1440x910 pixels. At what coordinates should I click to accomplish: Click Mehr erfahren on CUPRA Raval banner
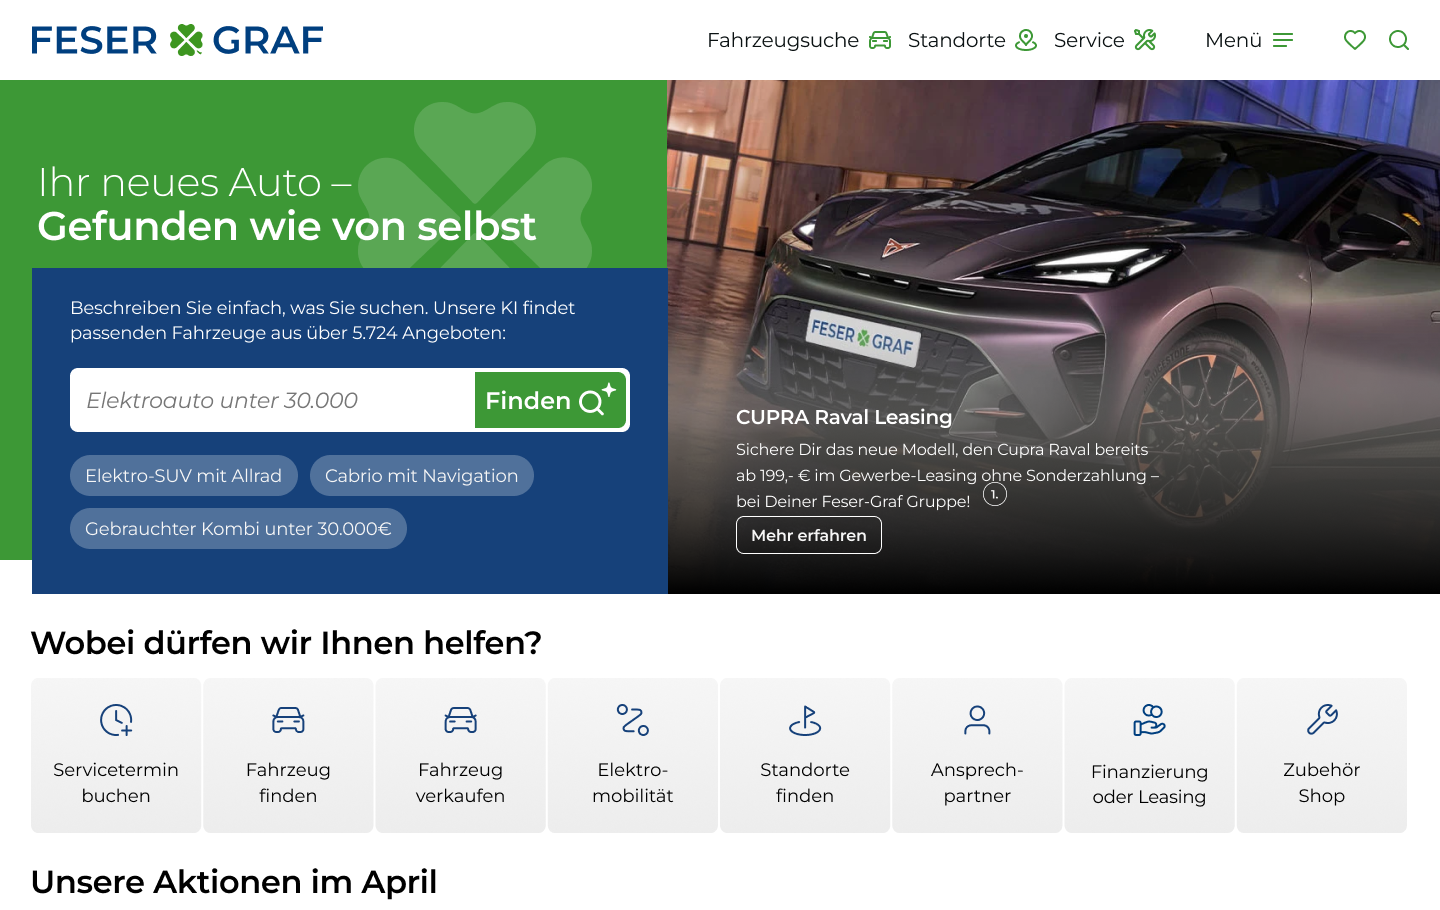tap(809, 535)
